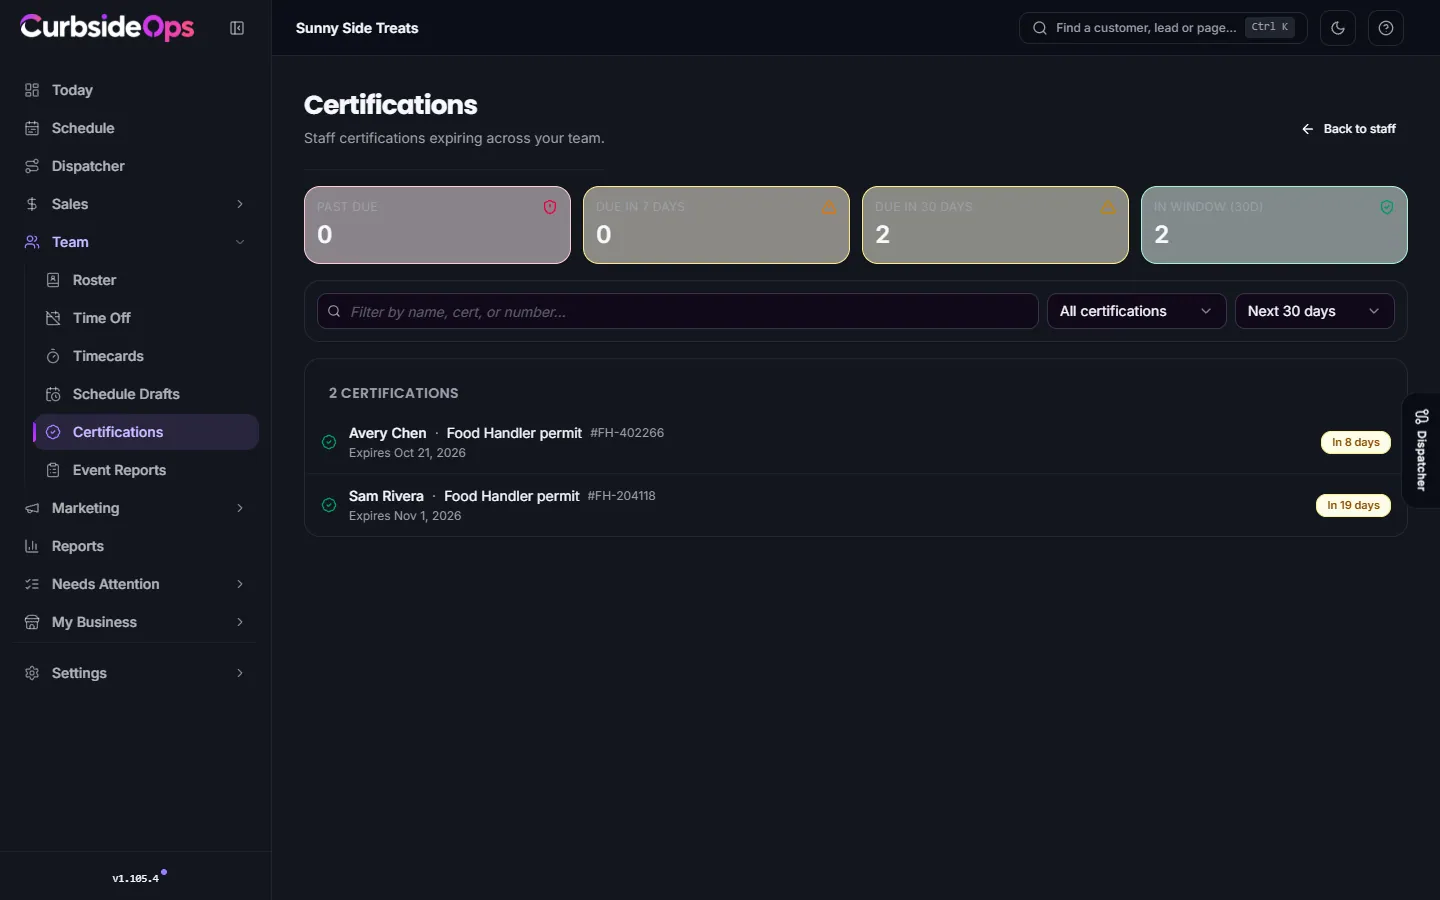Open the Certifications menu item
1440x900 pixels.
(146, 432)
